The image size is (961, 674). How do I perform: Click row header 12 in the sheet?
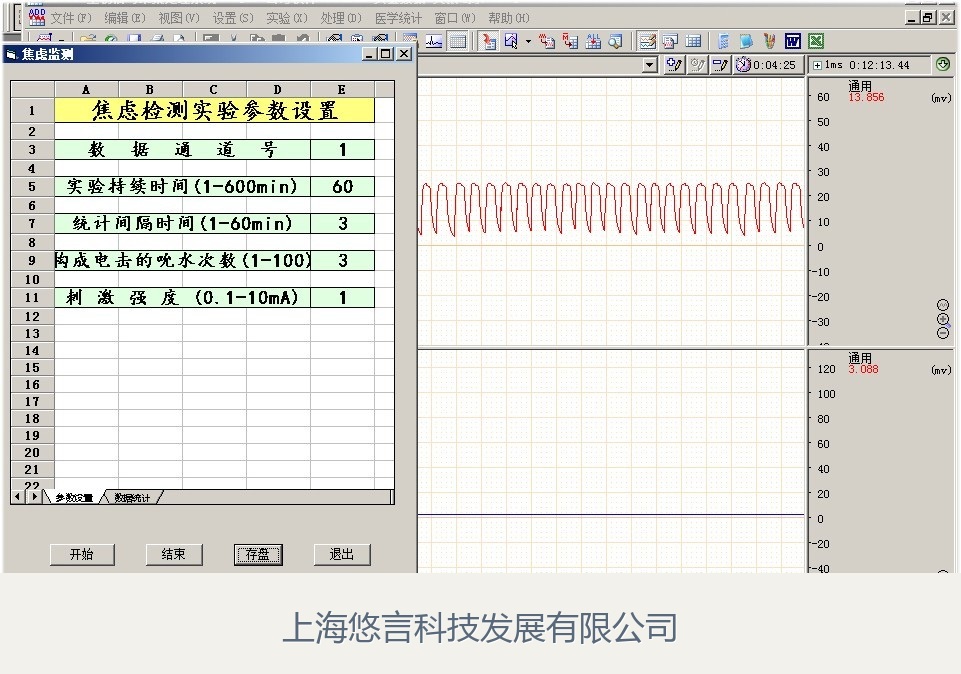[32, 316]
